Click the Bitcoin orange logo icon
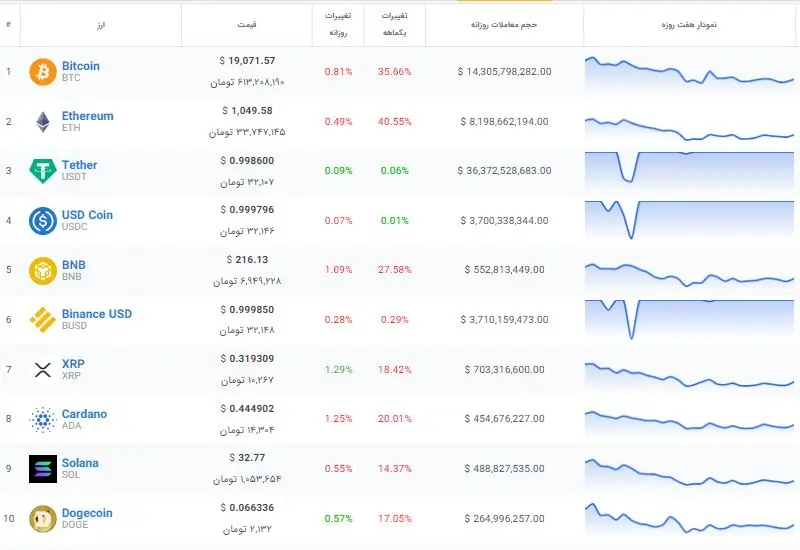800x550 pixels. tap(43, 72)
